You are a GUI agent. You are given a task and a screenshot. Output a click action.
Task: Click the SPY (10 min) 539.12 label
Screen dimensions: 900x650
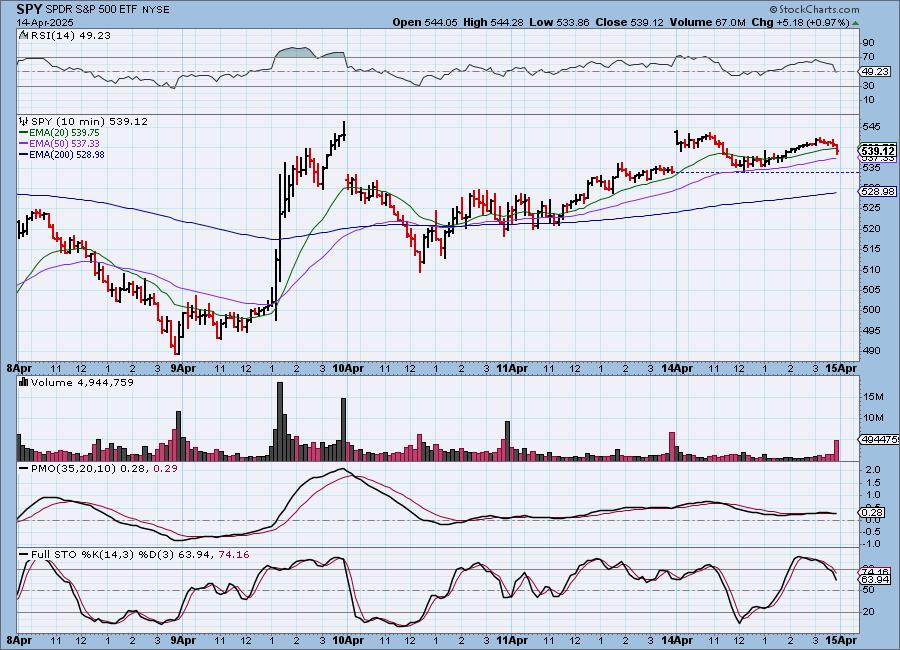[x=89, y=122]
